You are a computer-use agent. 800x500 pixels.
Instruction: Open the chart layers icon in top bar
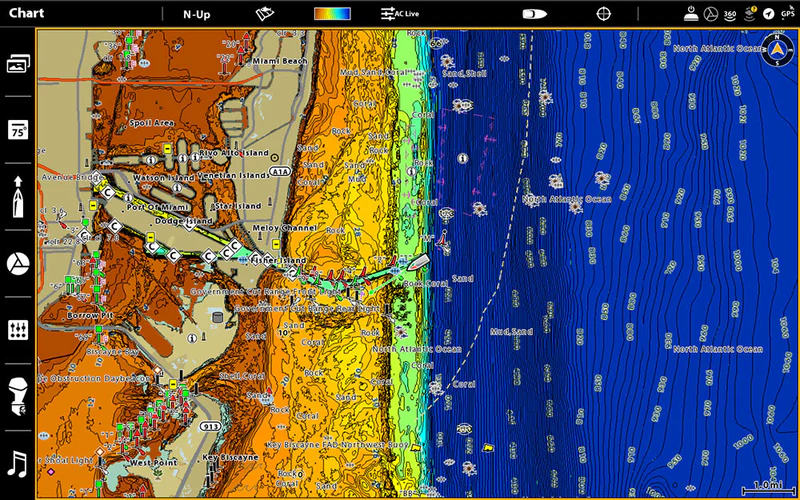(x=265, y=14)
